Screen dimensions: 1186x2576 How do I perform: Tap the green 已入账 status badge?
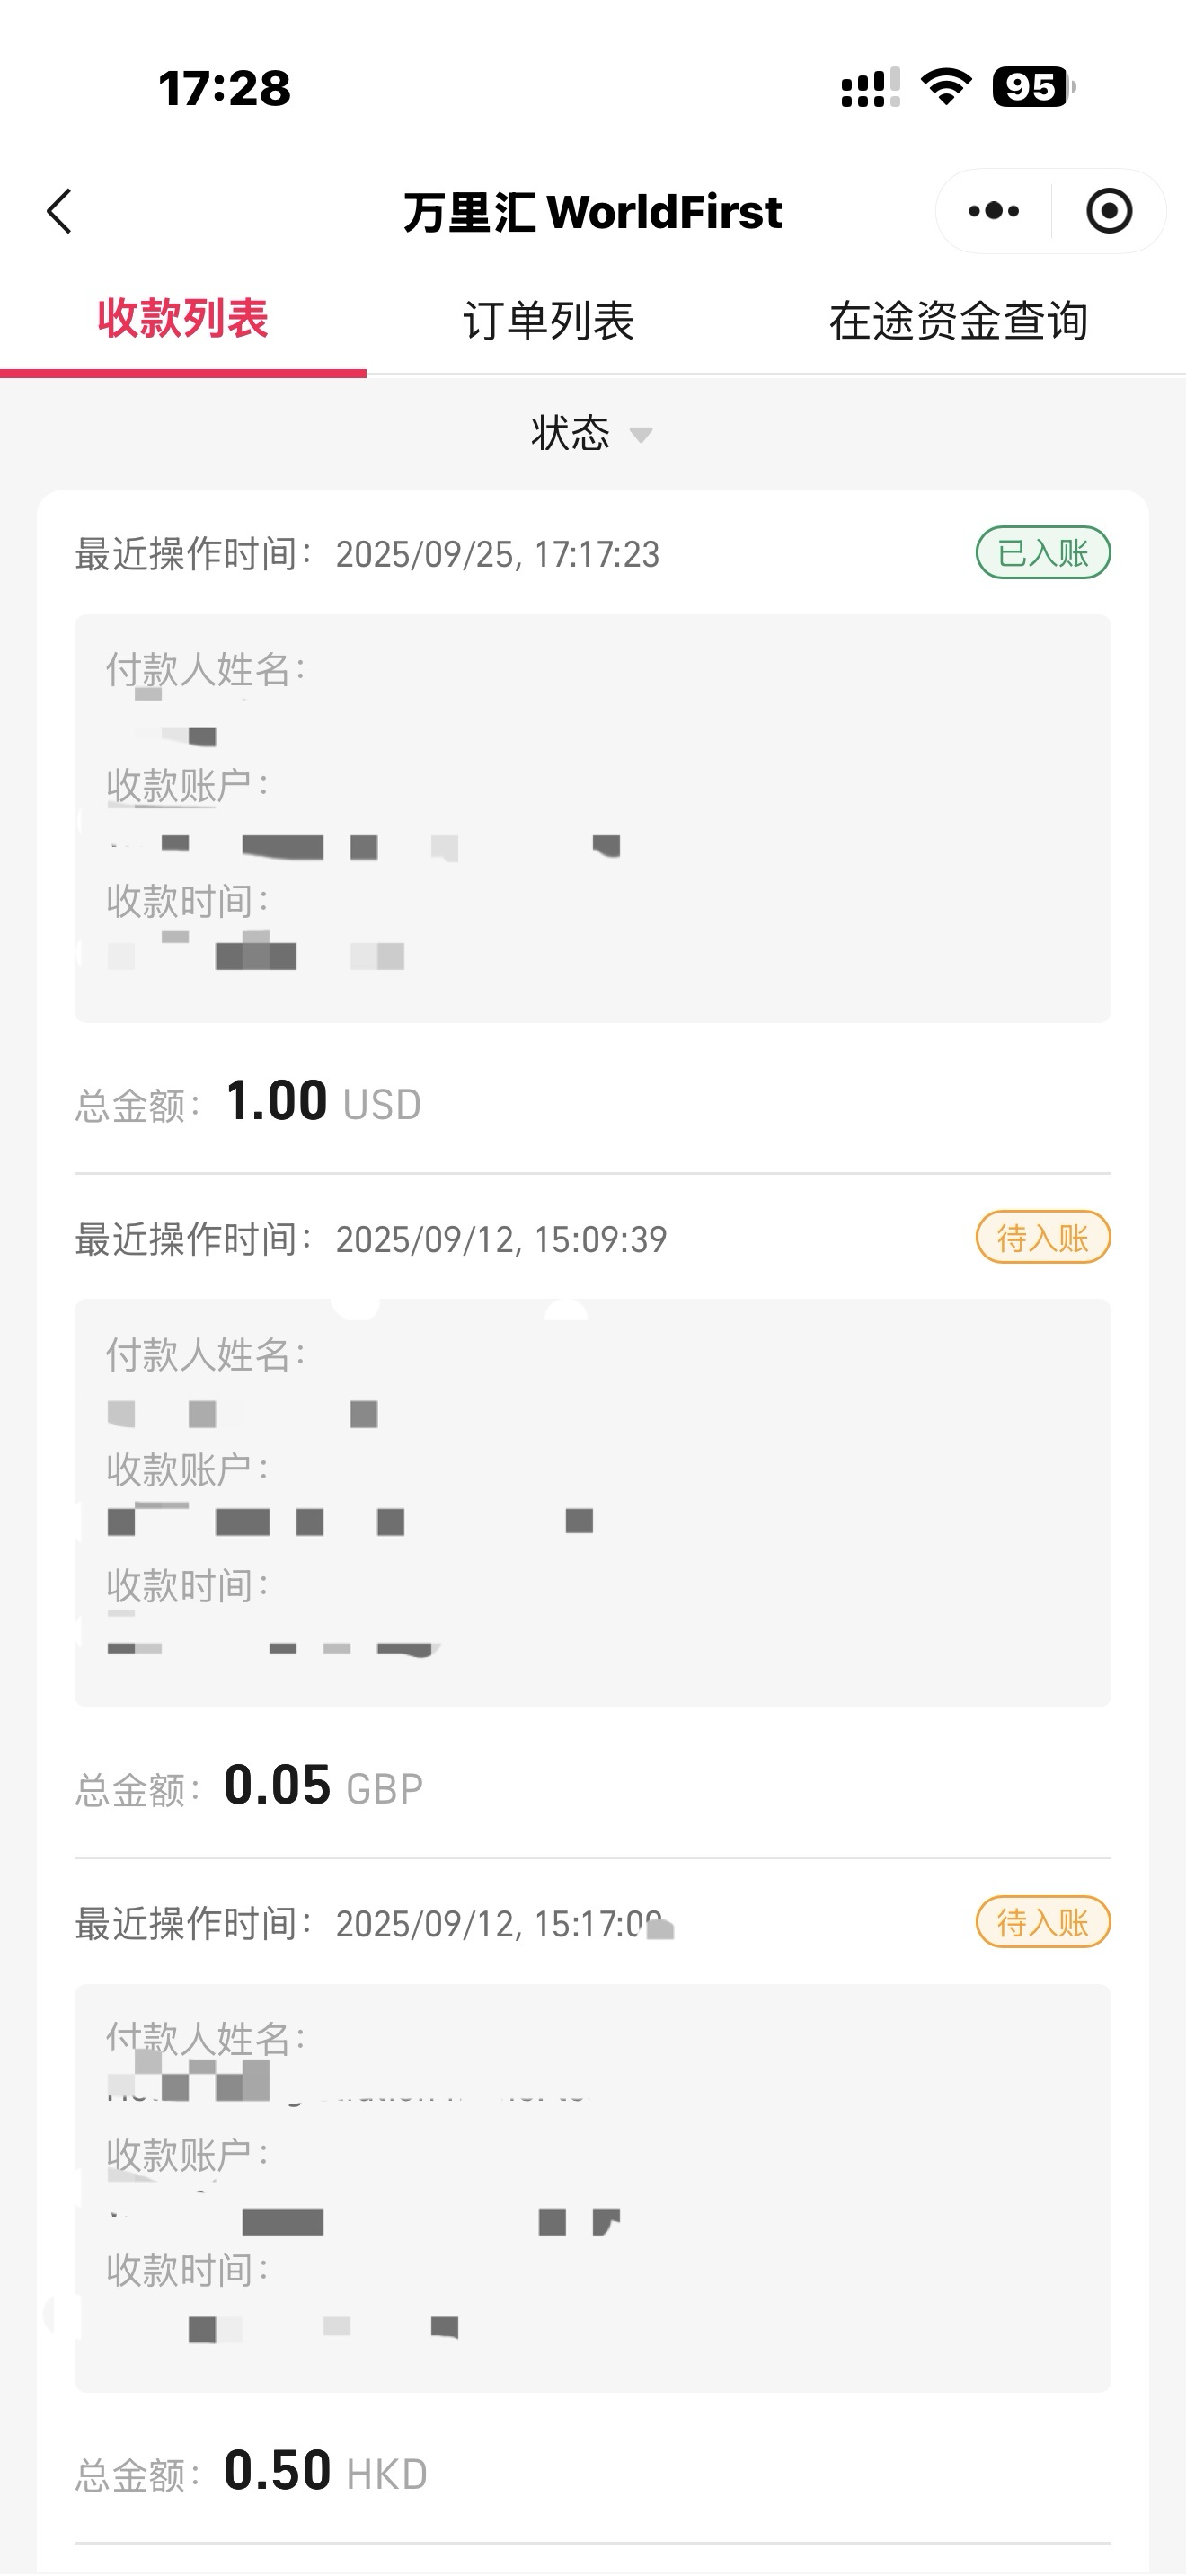pos(1043,553)
